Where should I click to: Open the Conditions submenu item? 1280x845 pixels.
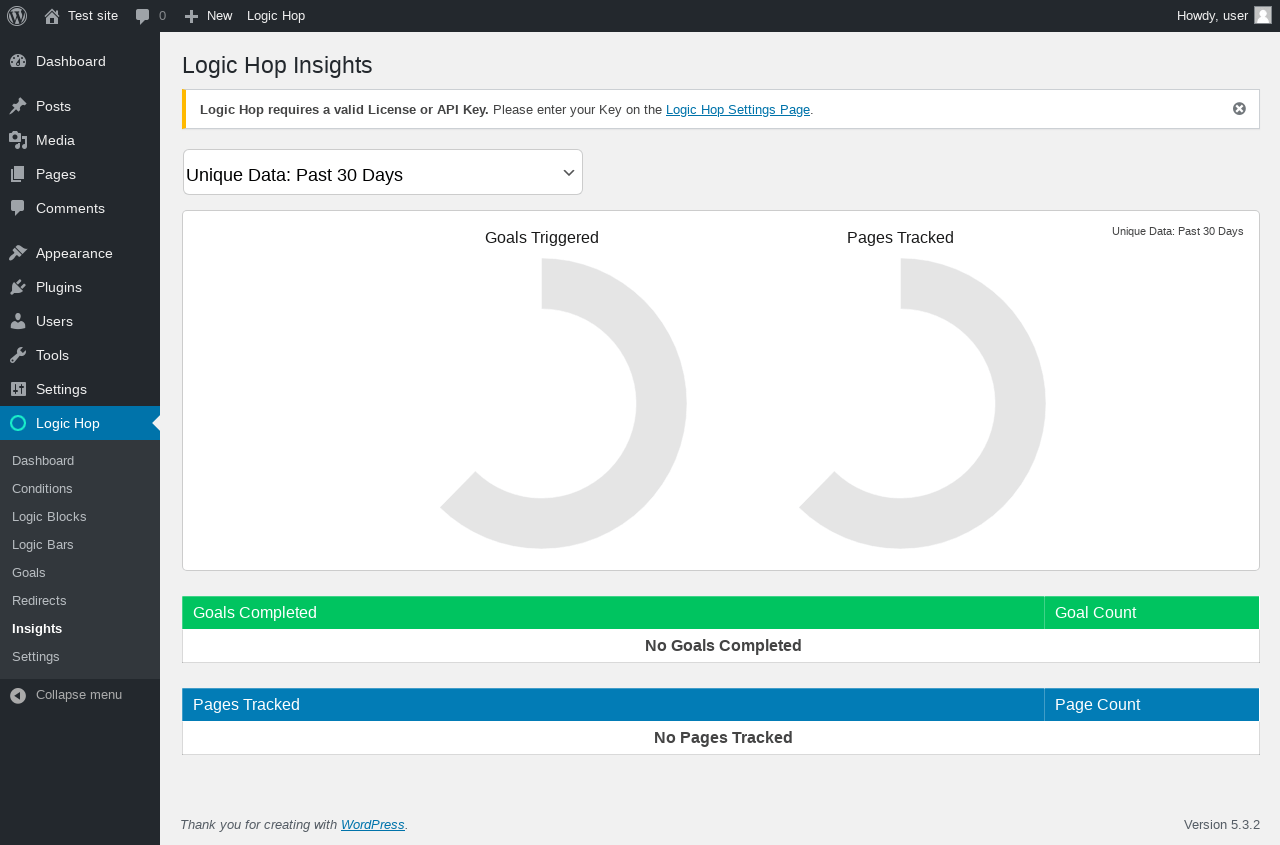tap(80, 489)
